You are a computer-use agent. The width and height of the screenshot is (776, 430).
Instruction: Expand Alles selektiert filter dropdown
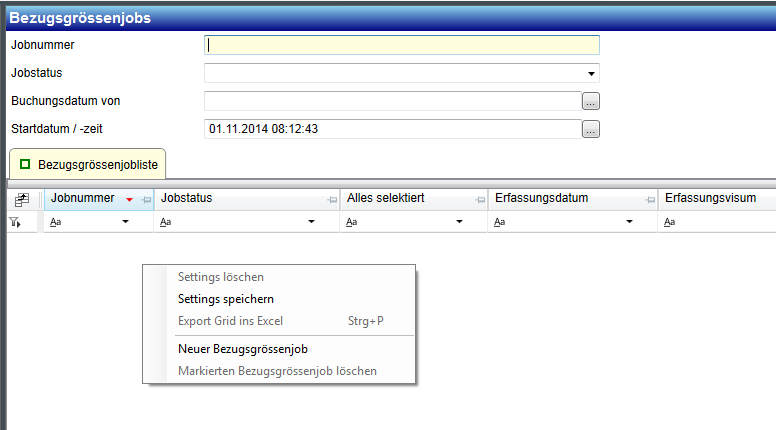[459, 222]
